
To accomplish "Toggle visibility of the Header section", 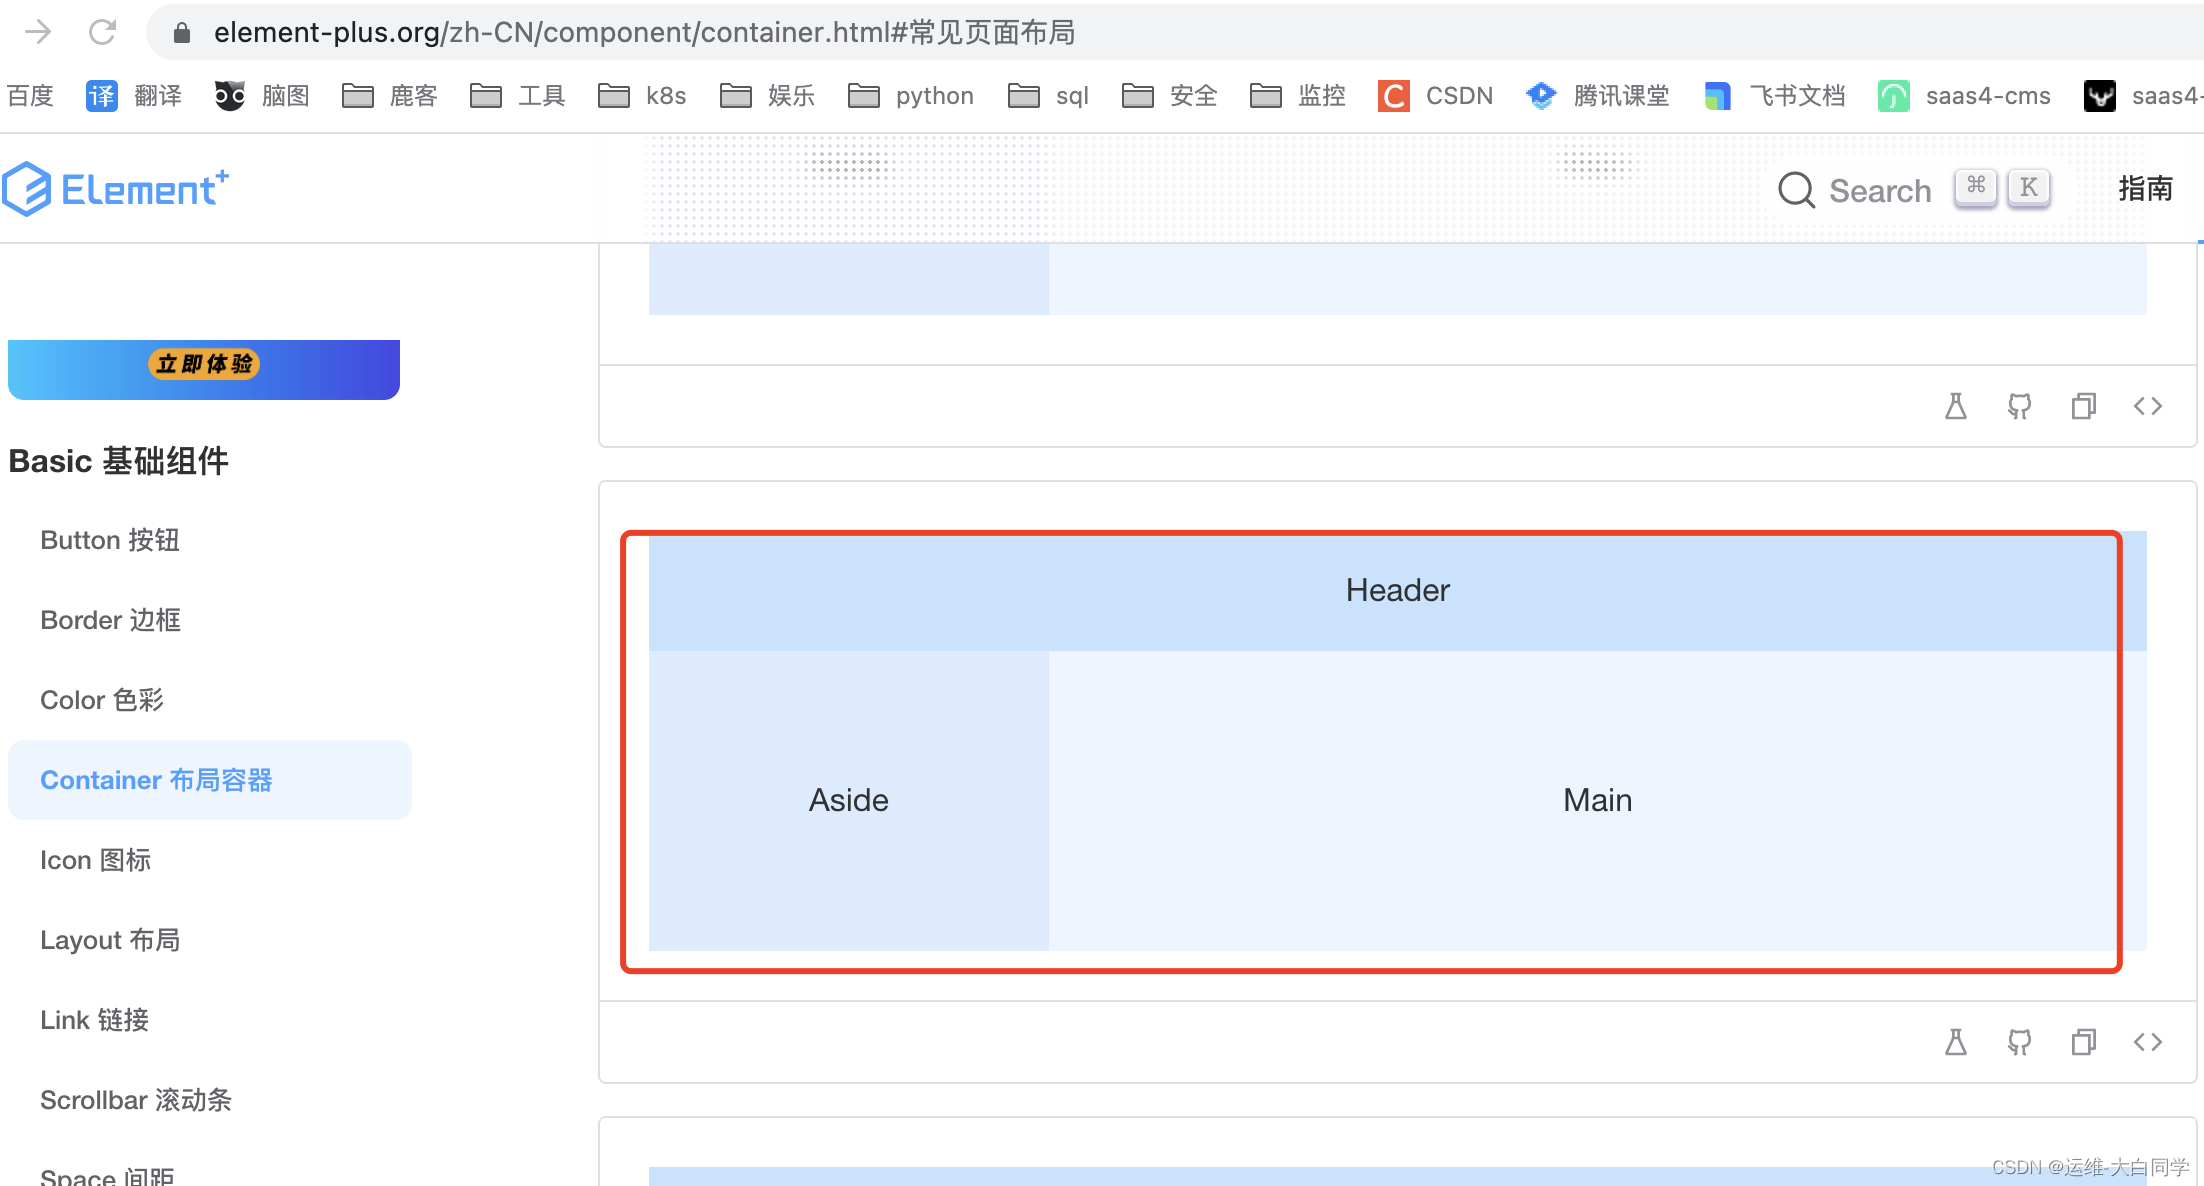I will 1395,590.
